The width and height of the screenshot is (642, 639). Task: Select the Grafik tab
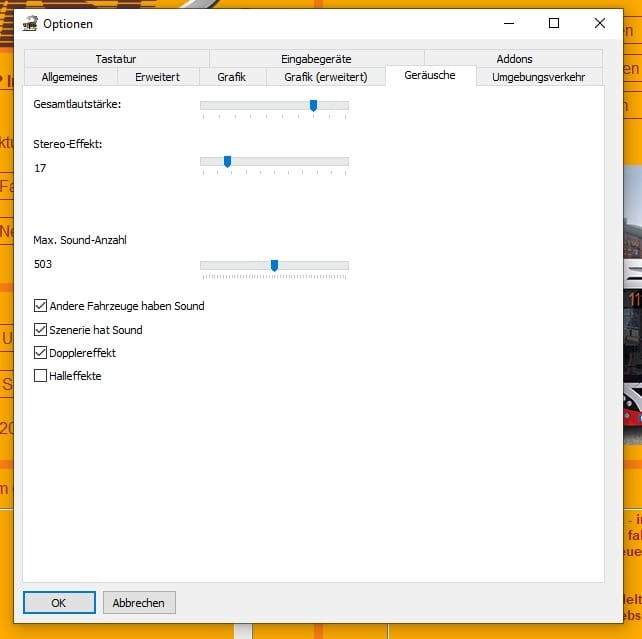231,77
